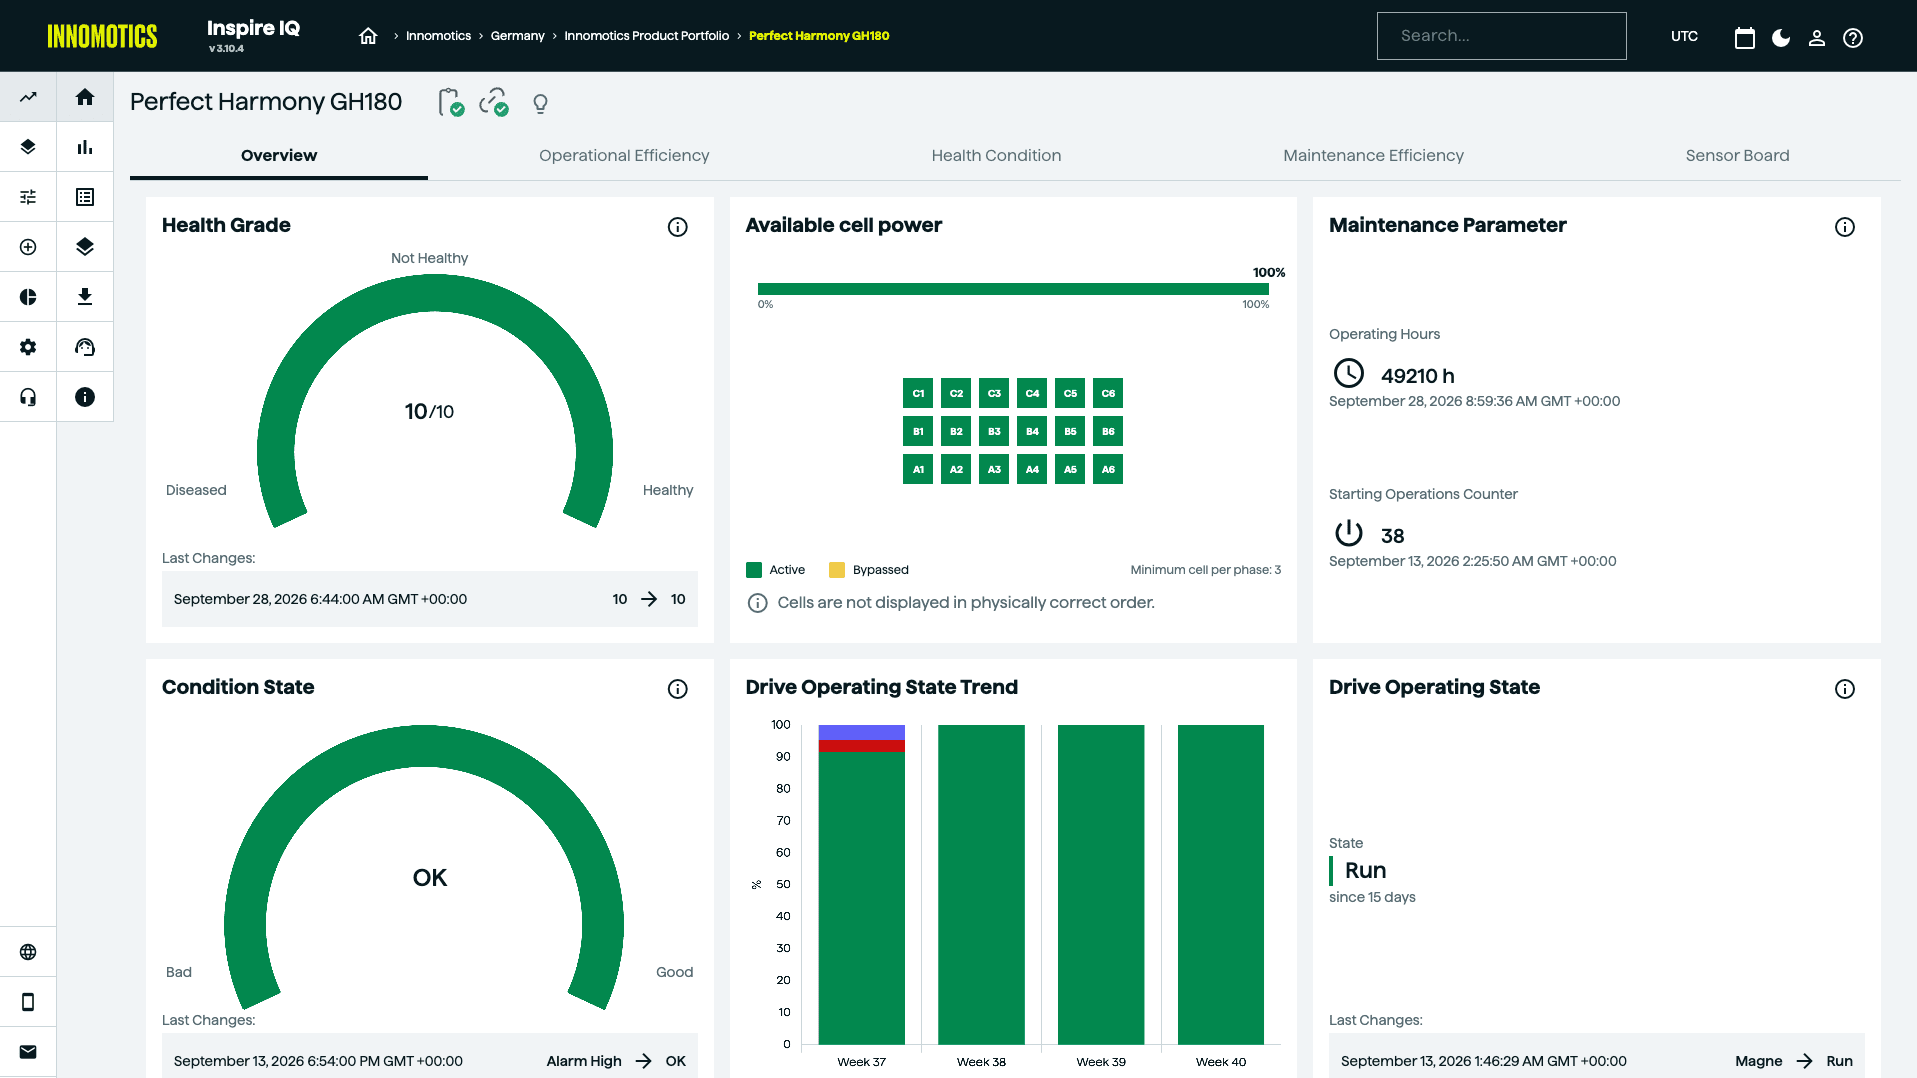Open the list view sidebar icon
The image size is (1917, 1078).
coord(85,197)
